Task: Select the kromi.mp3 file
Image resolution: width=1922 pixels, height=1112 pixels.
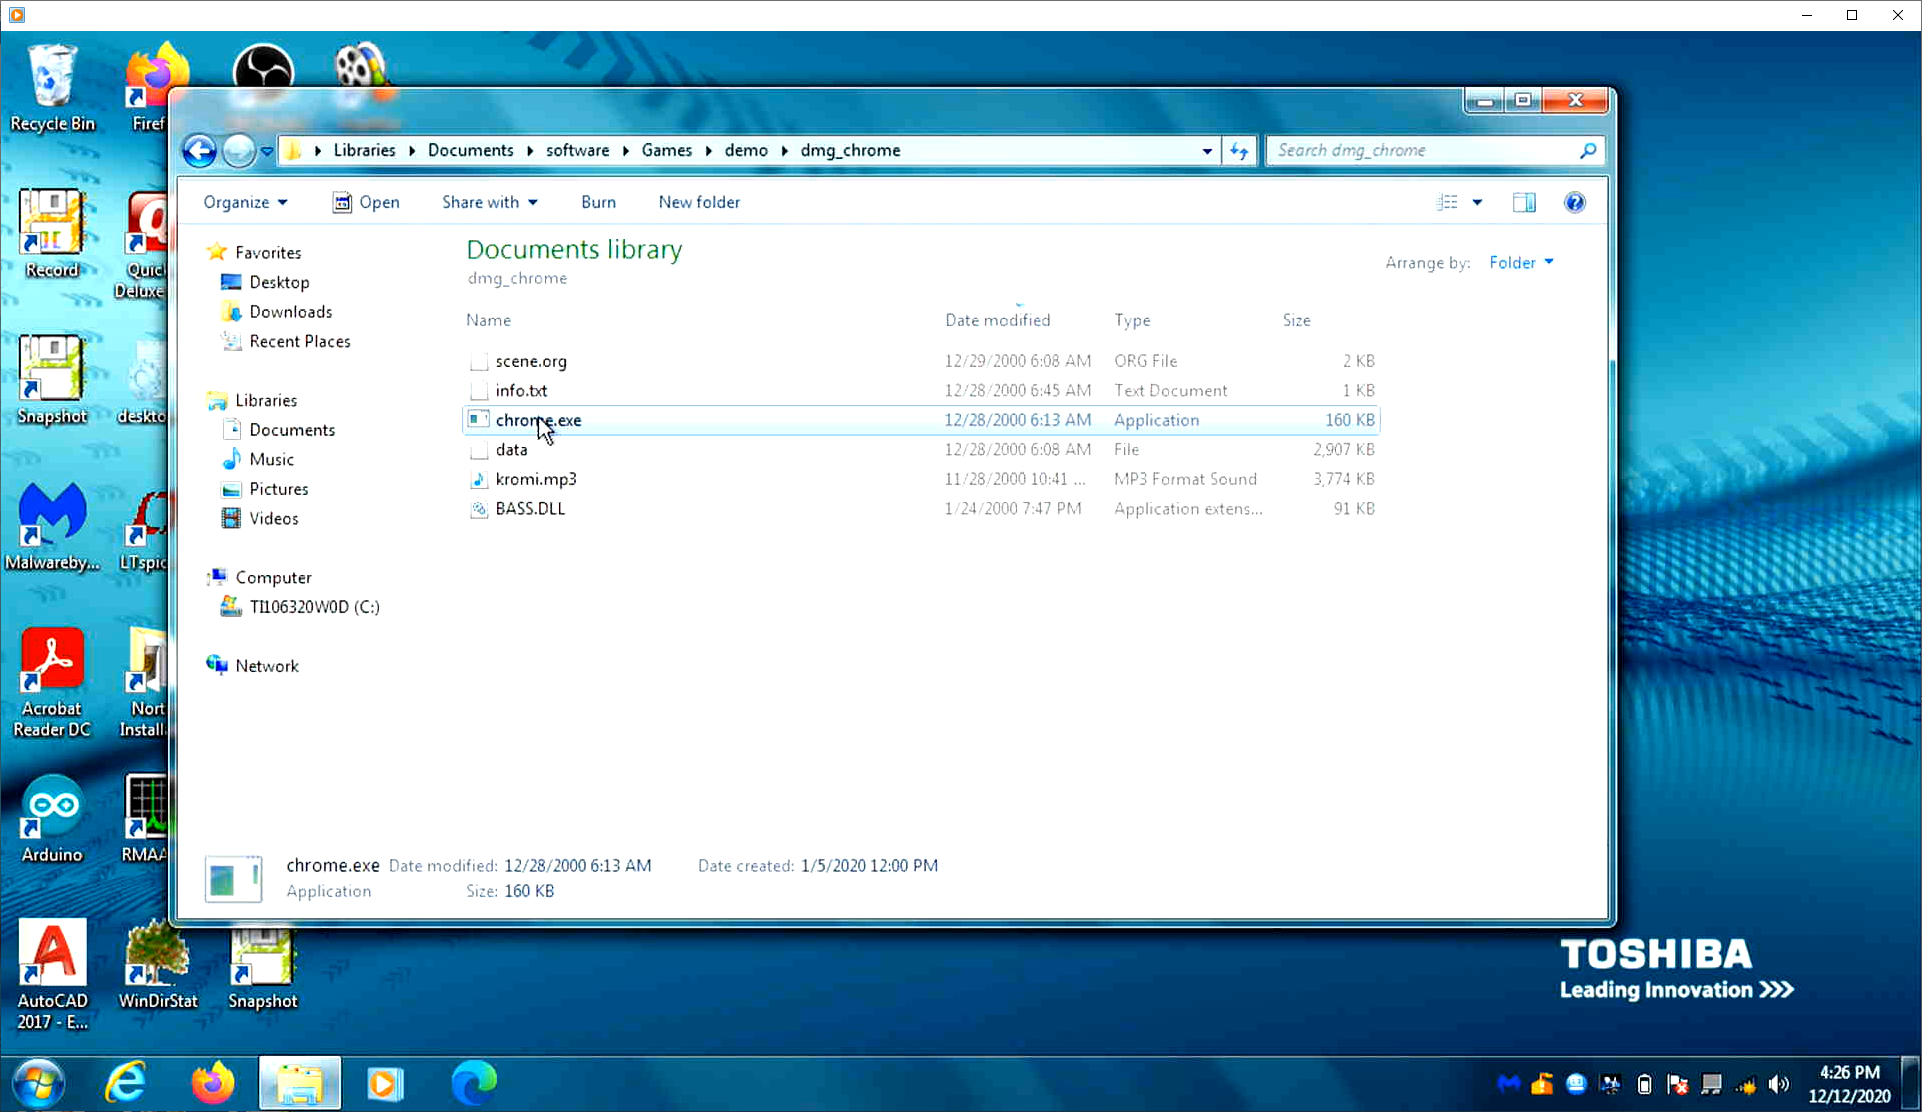Action: pyautogui.click(x=536, y=479)
